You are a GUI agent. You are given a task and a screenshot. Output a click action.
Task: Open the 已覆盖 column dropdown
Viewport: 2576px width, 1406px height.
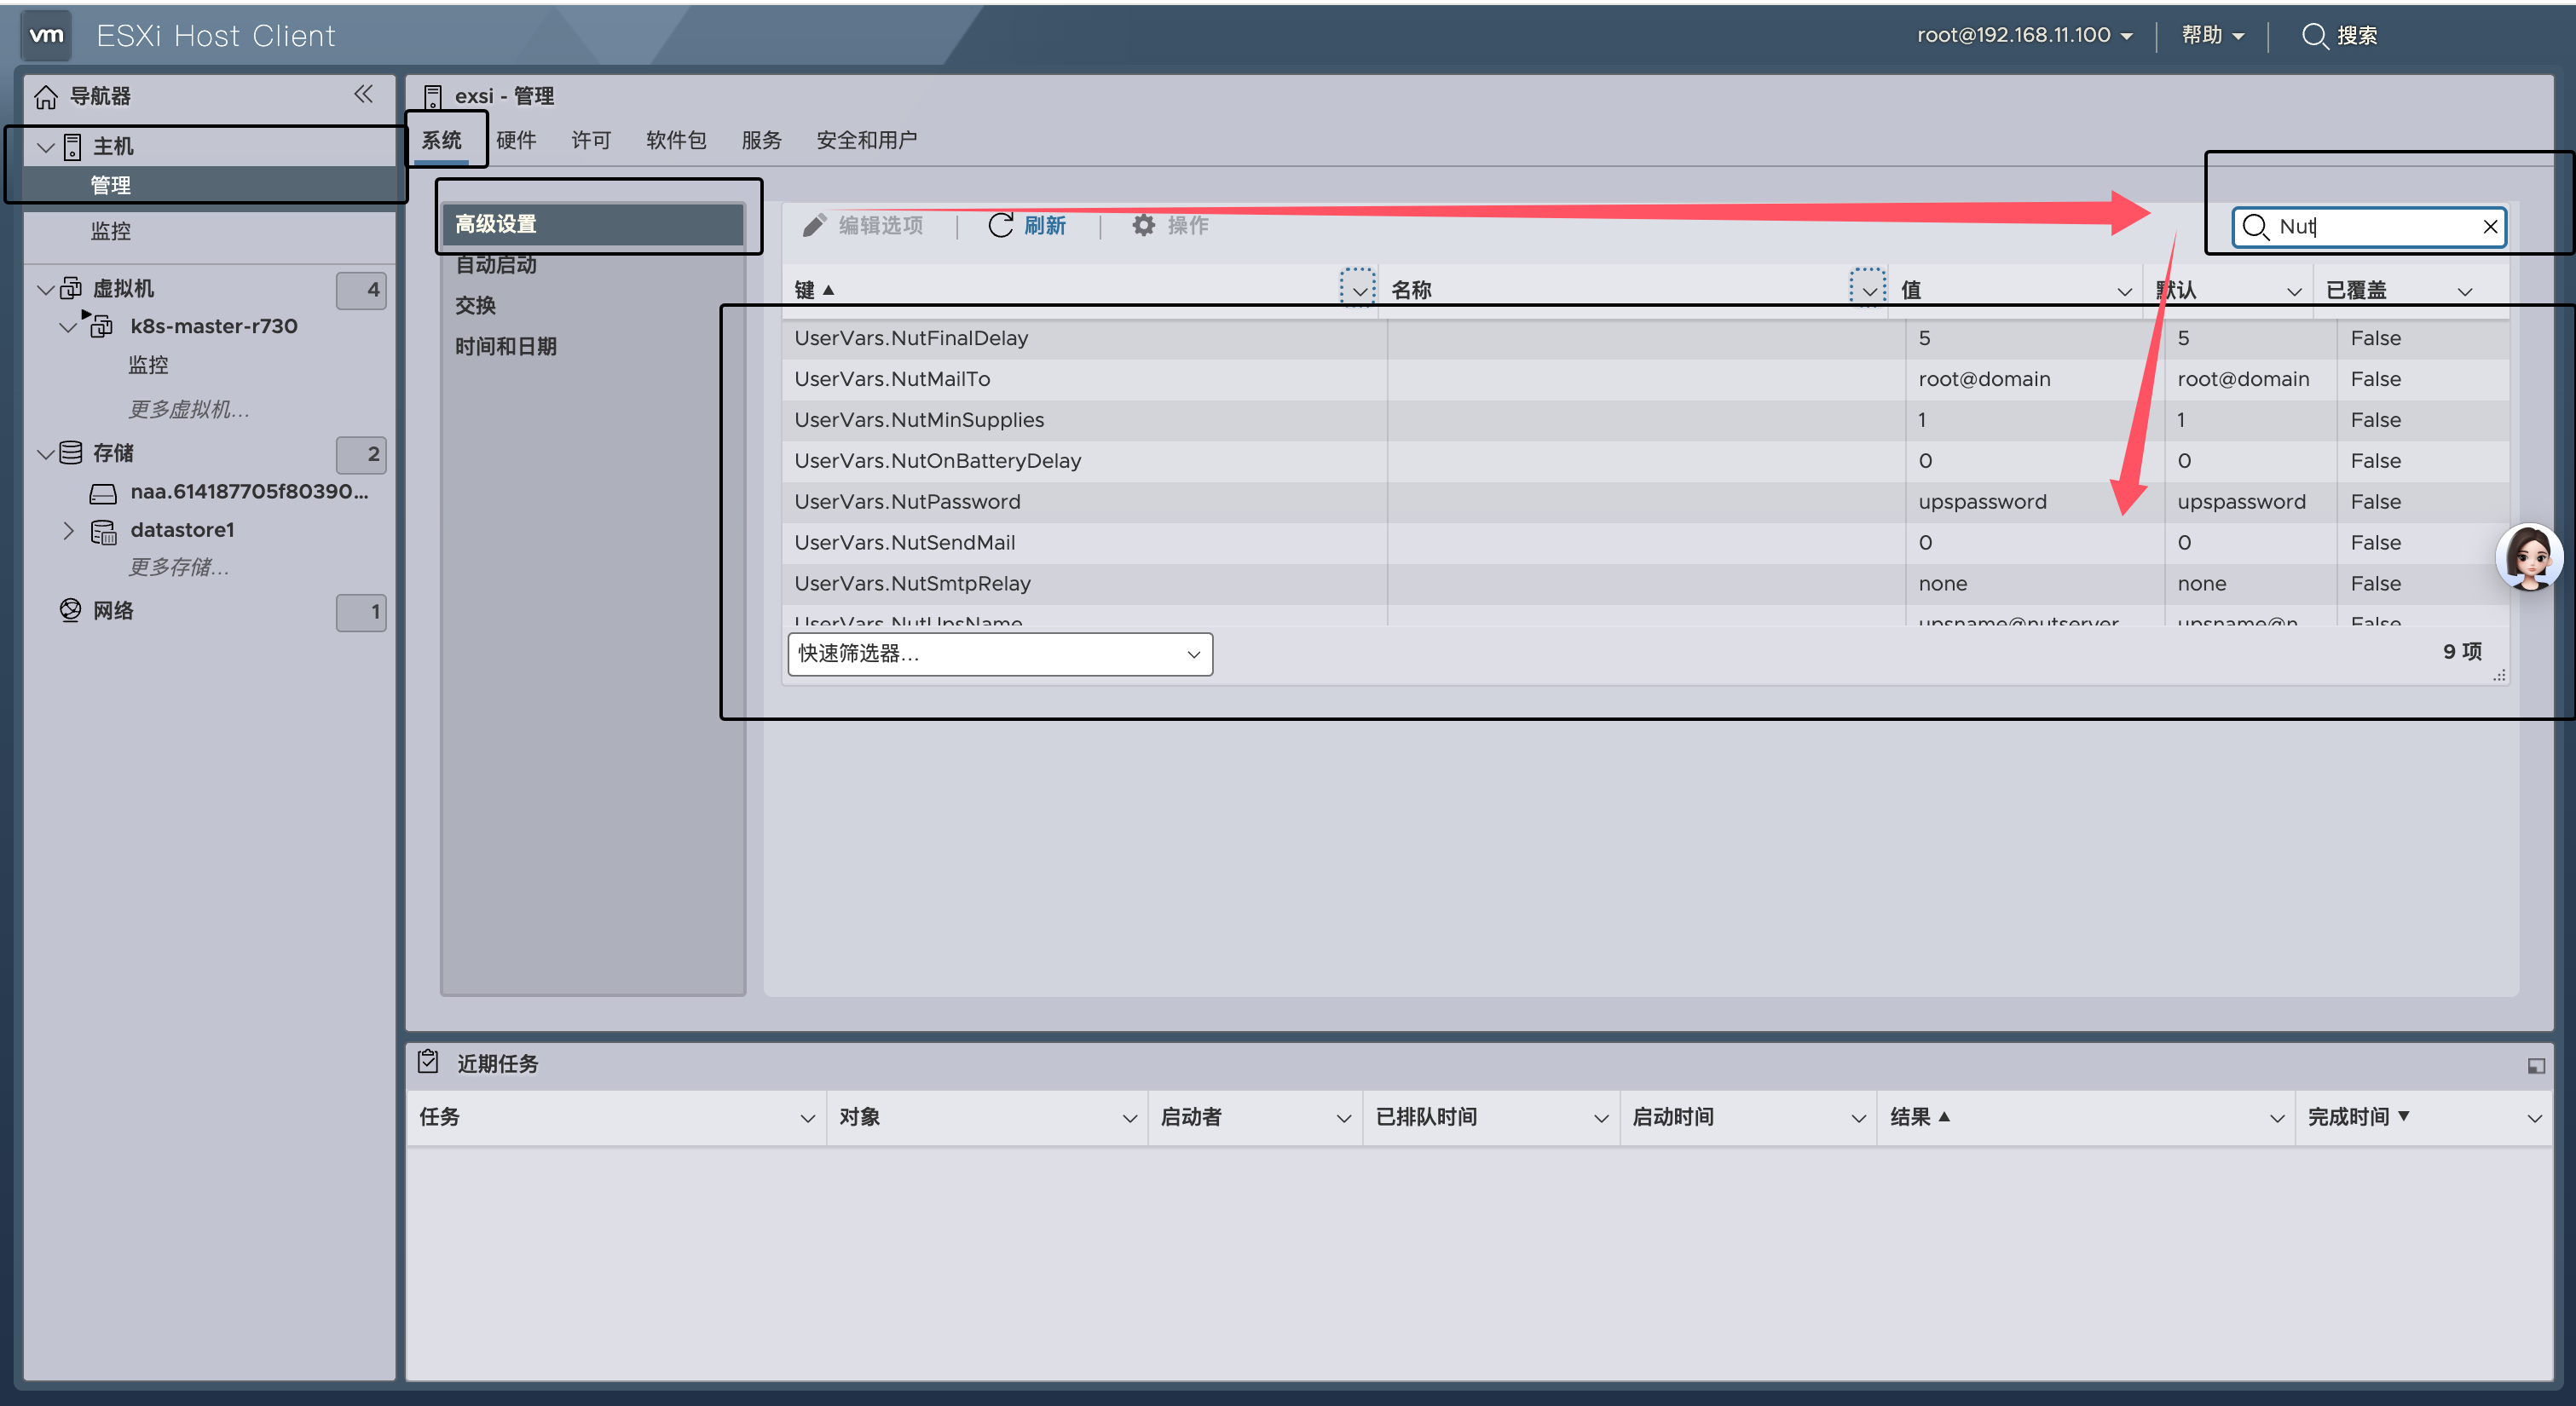(x=2464, y=292)
